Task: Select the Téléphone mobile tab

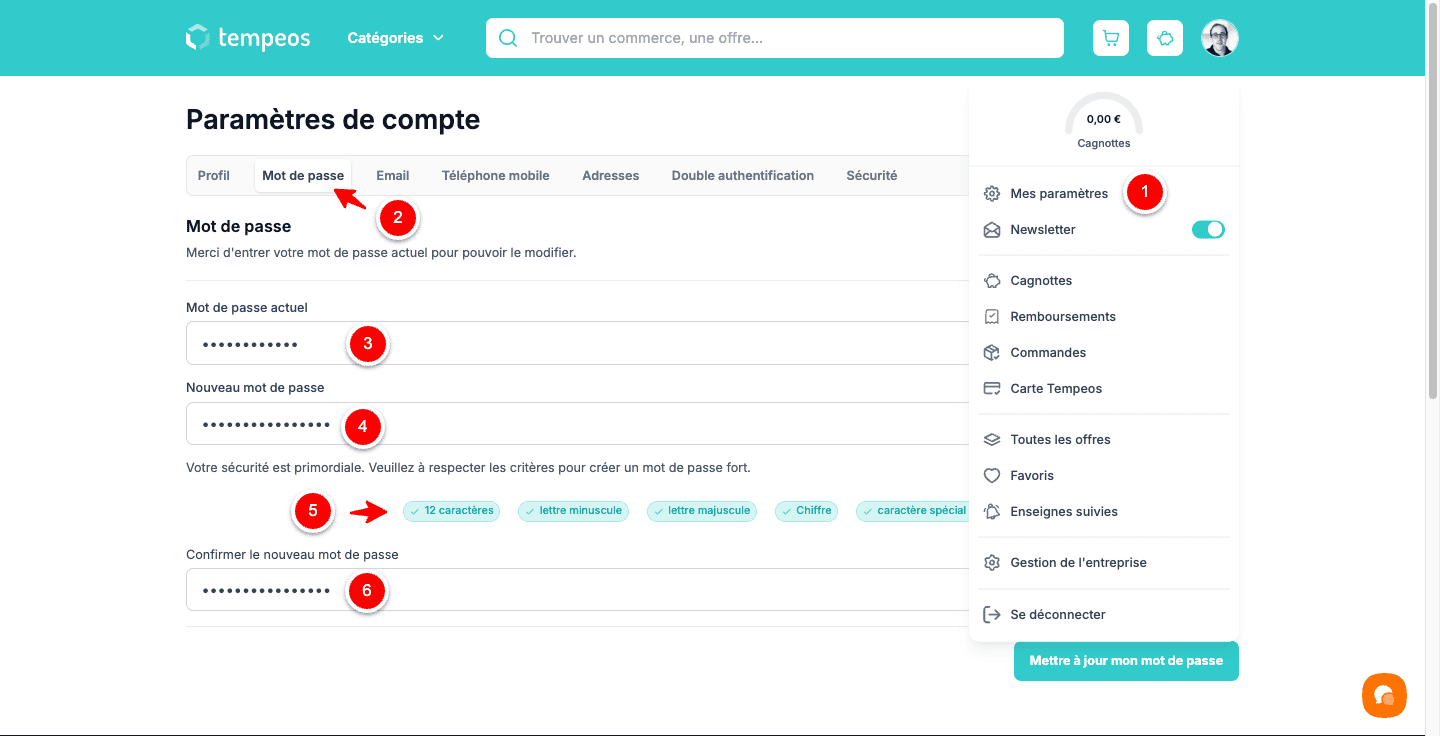Action: [x=495, y=175]
